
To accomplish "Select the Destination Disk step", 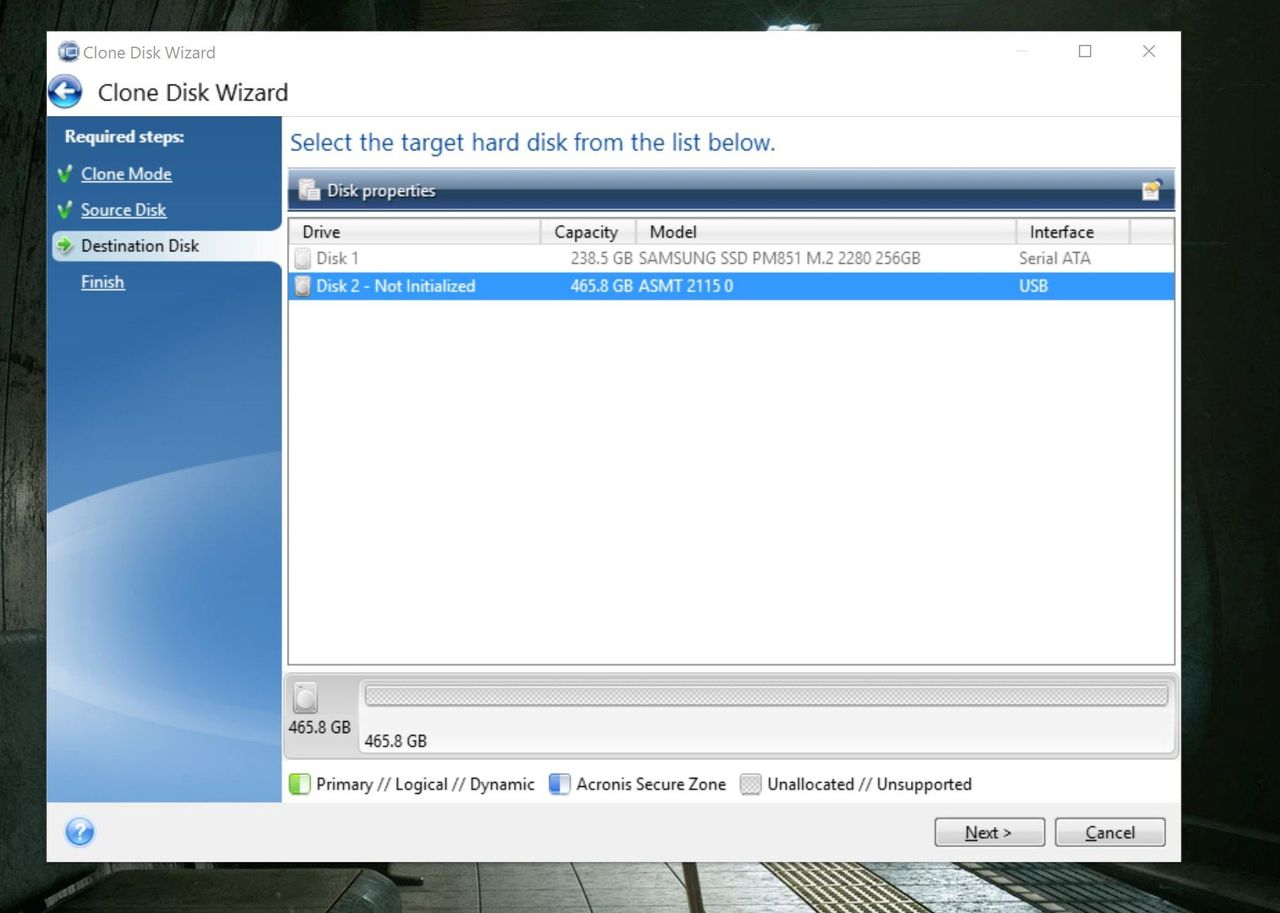I will 140,246.
